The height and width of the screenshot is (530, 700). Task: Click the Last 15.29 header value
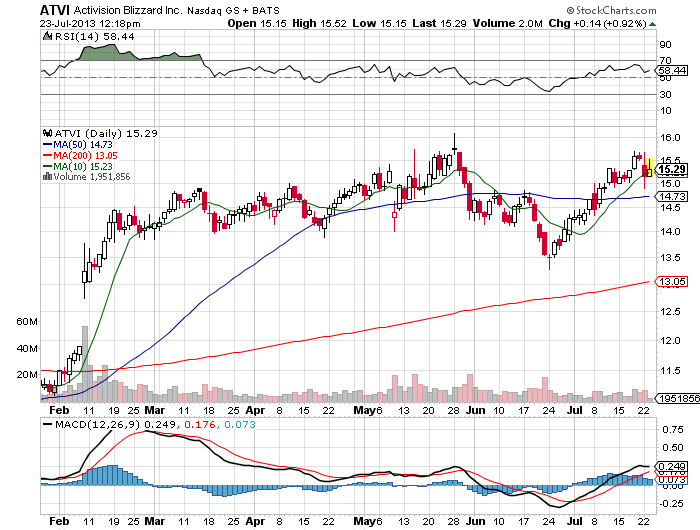pos(439,23)
